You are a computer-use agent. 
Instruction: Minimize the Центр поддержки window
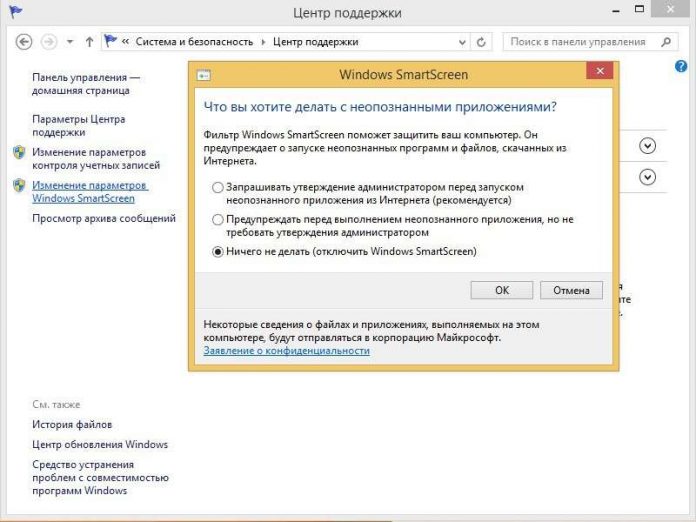point(616,11)
